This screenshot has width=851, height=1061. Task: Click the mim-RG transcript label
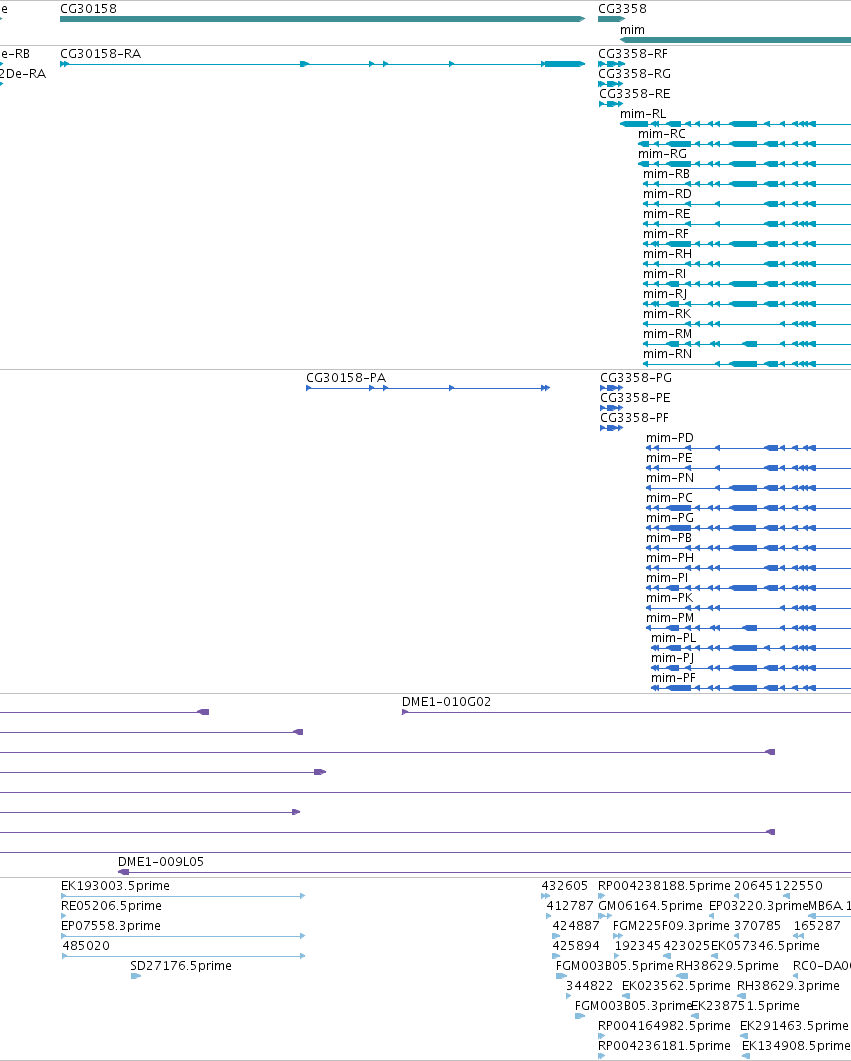pyautogui.click(x=662, y=154)
